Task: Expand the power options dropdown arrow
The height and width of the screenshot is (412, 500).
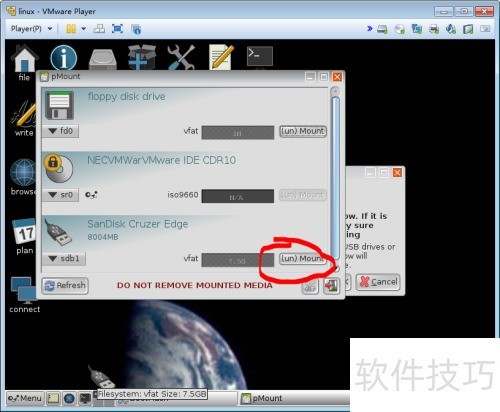Action: [84, 29]
